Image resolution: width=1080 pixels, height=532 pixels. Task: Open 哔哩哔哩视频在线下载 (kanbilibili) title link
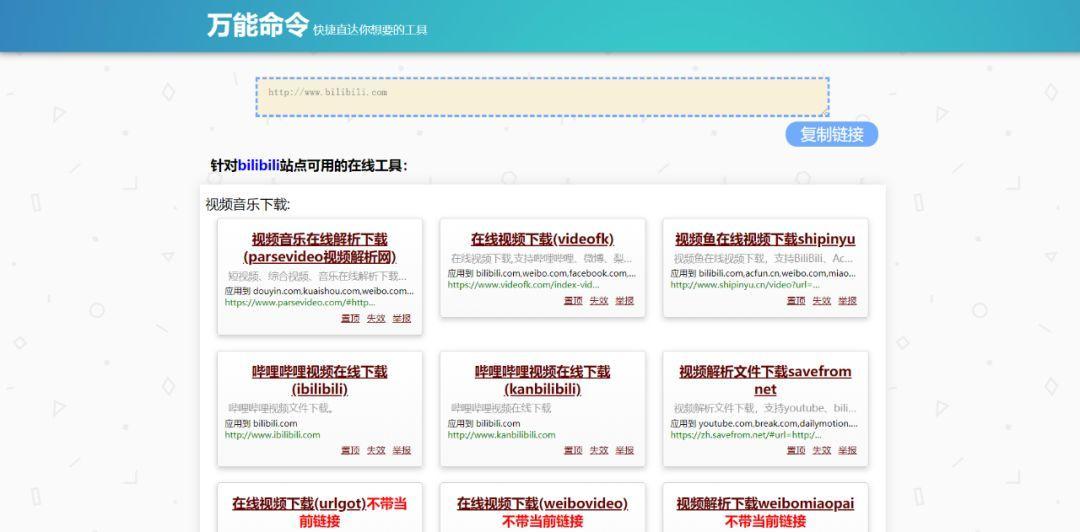[542, 380]
